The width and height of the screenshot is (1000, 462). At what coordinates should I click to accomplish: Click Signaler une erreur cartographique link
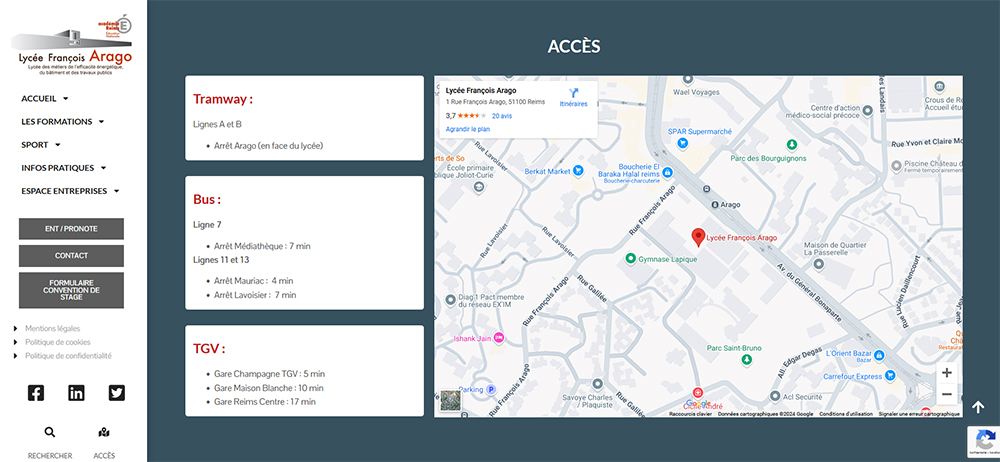(x=919, y=414)
